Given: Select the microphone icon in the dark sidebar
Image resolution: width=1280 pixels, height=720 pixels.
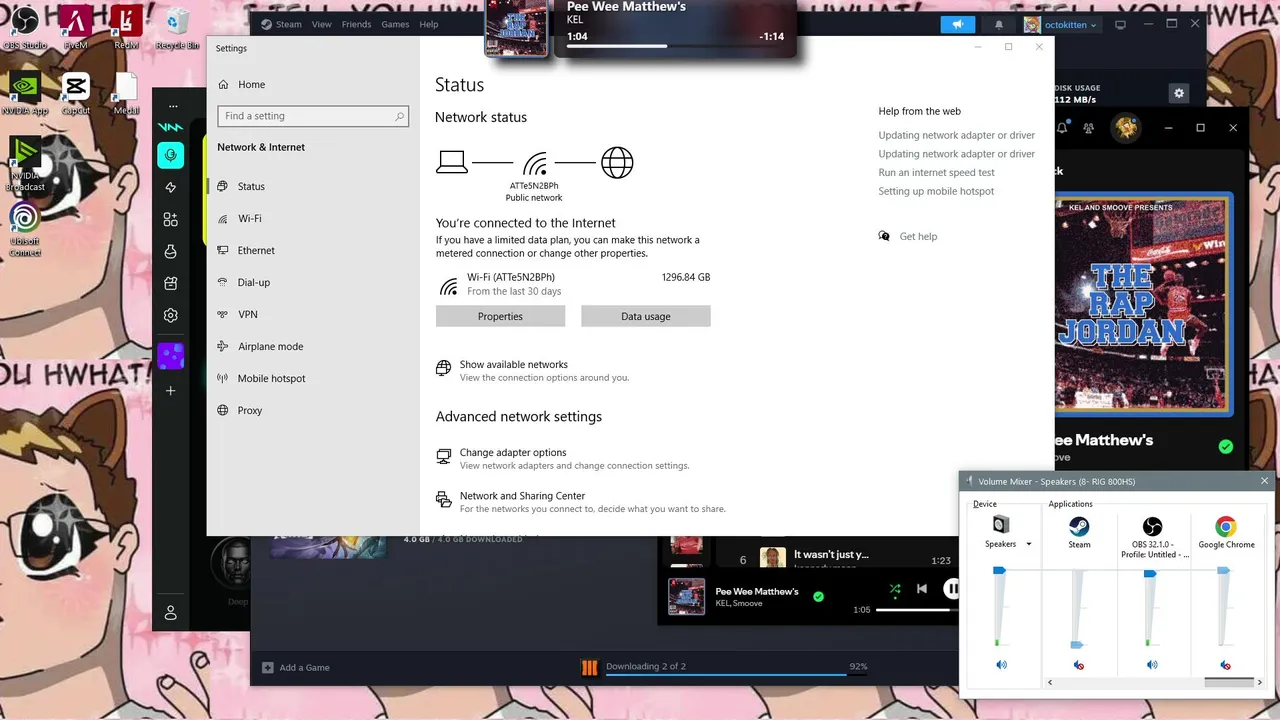Looking at the screenshot, I should pyautogui.click(x=171, y=155).
